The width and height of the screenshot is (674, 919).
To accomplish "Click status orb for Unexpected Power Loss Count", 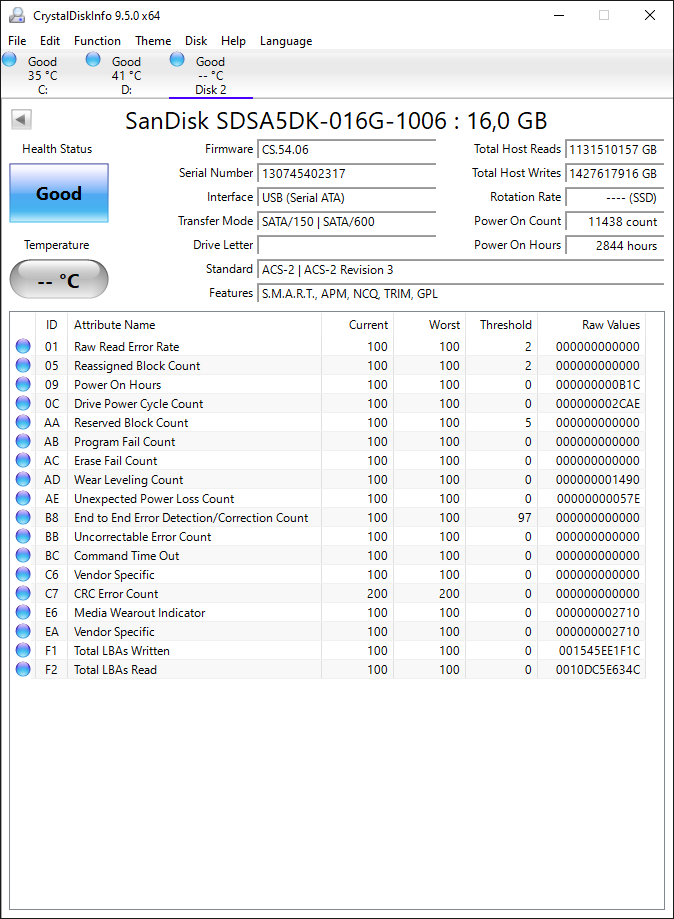I will click(x=23, y=498).
